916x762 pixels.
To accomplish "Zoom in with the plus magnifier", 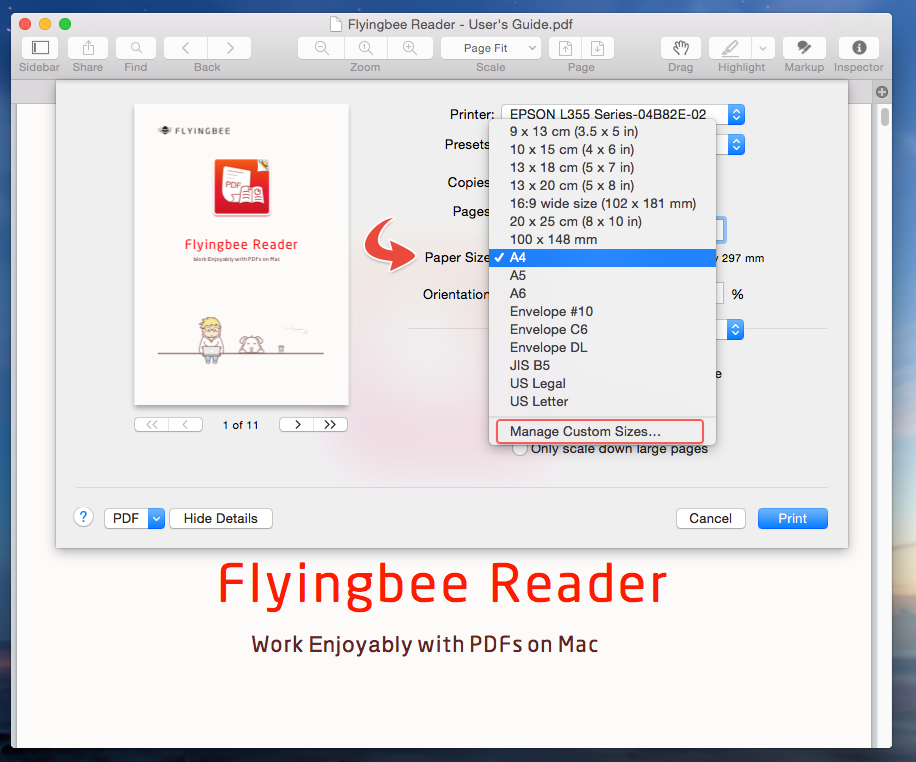I will pyautogui.click(x=410, y=48).
